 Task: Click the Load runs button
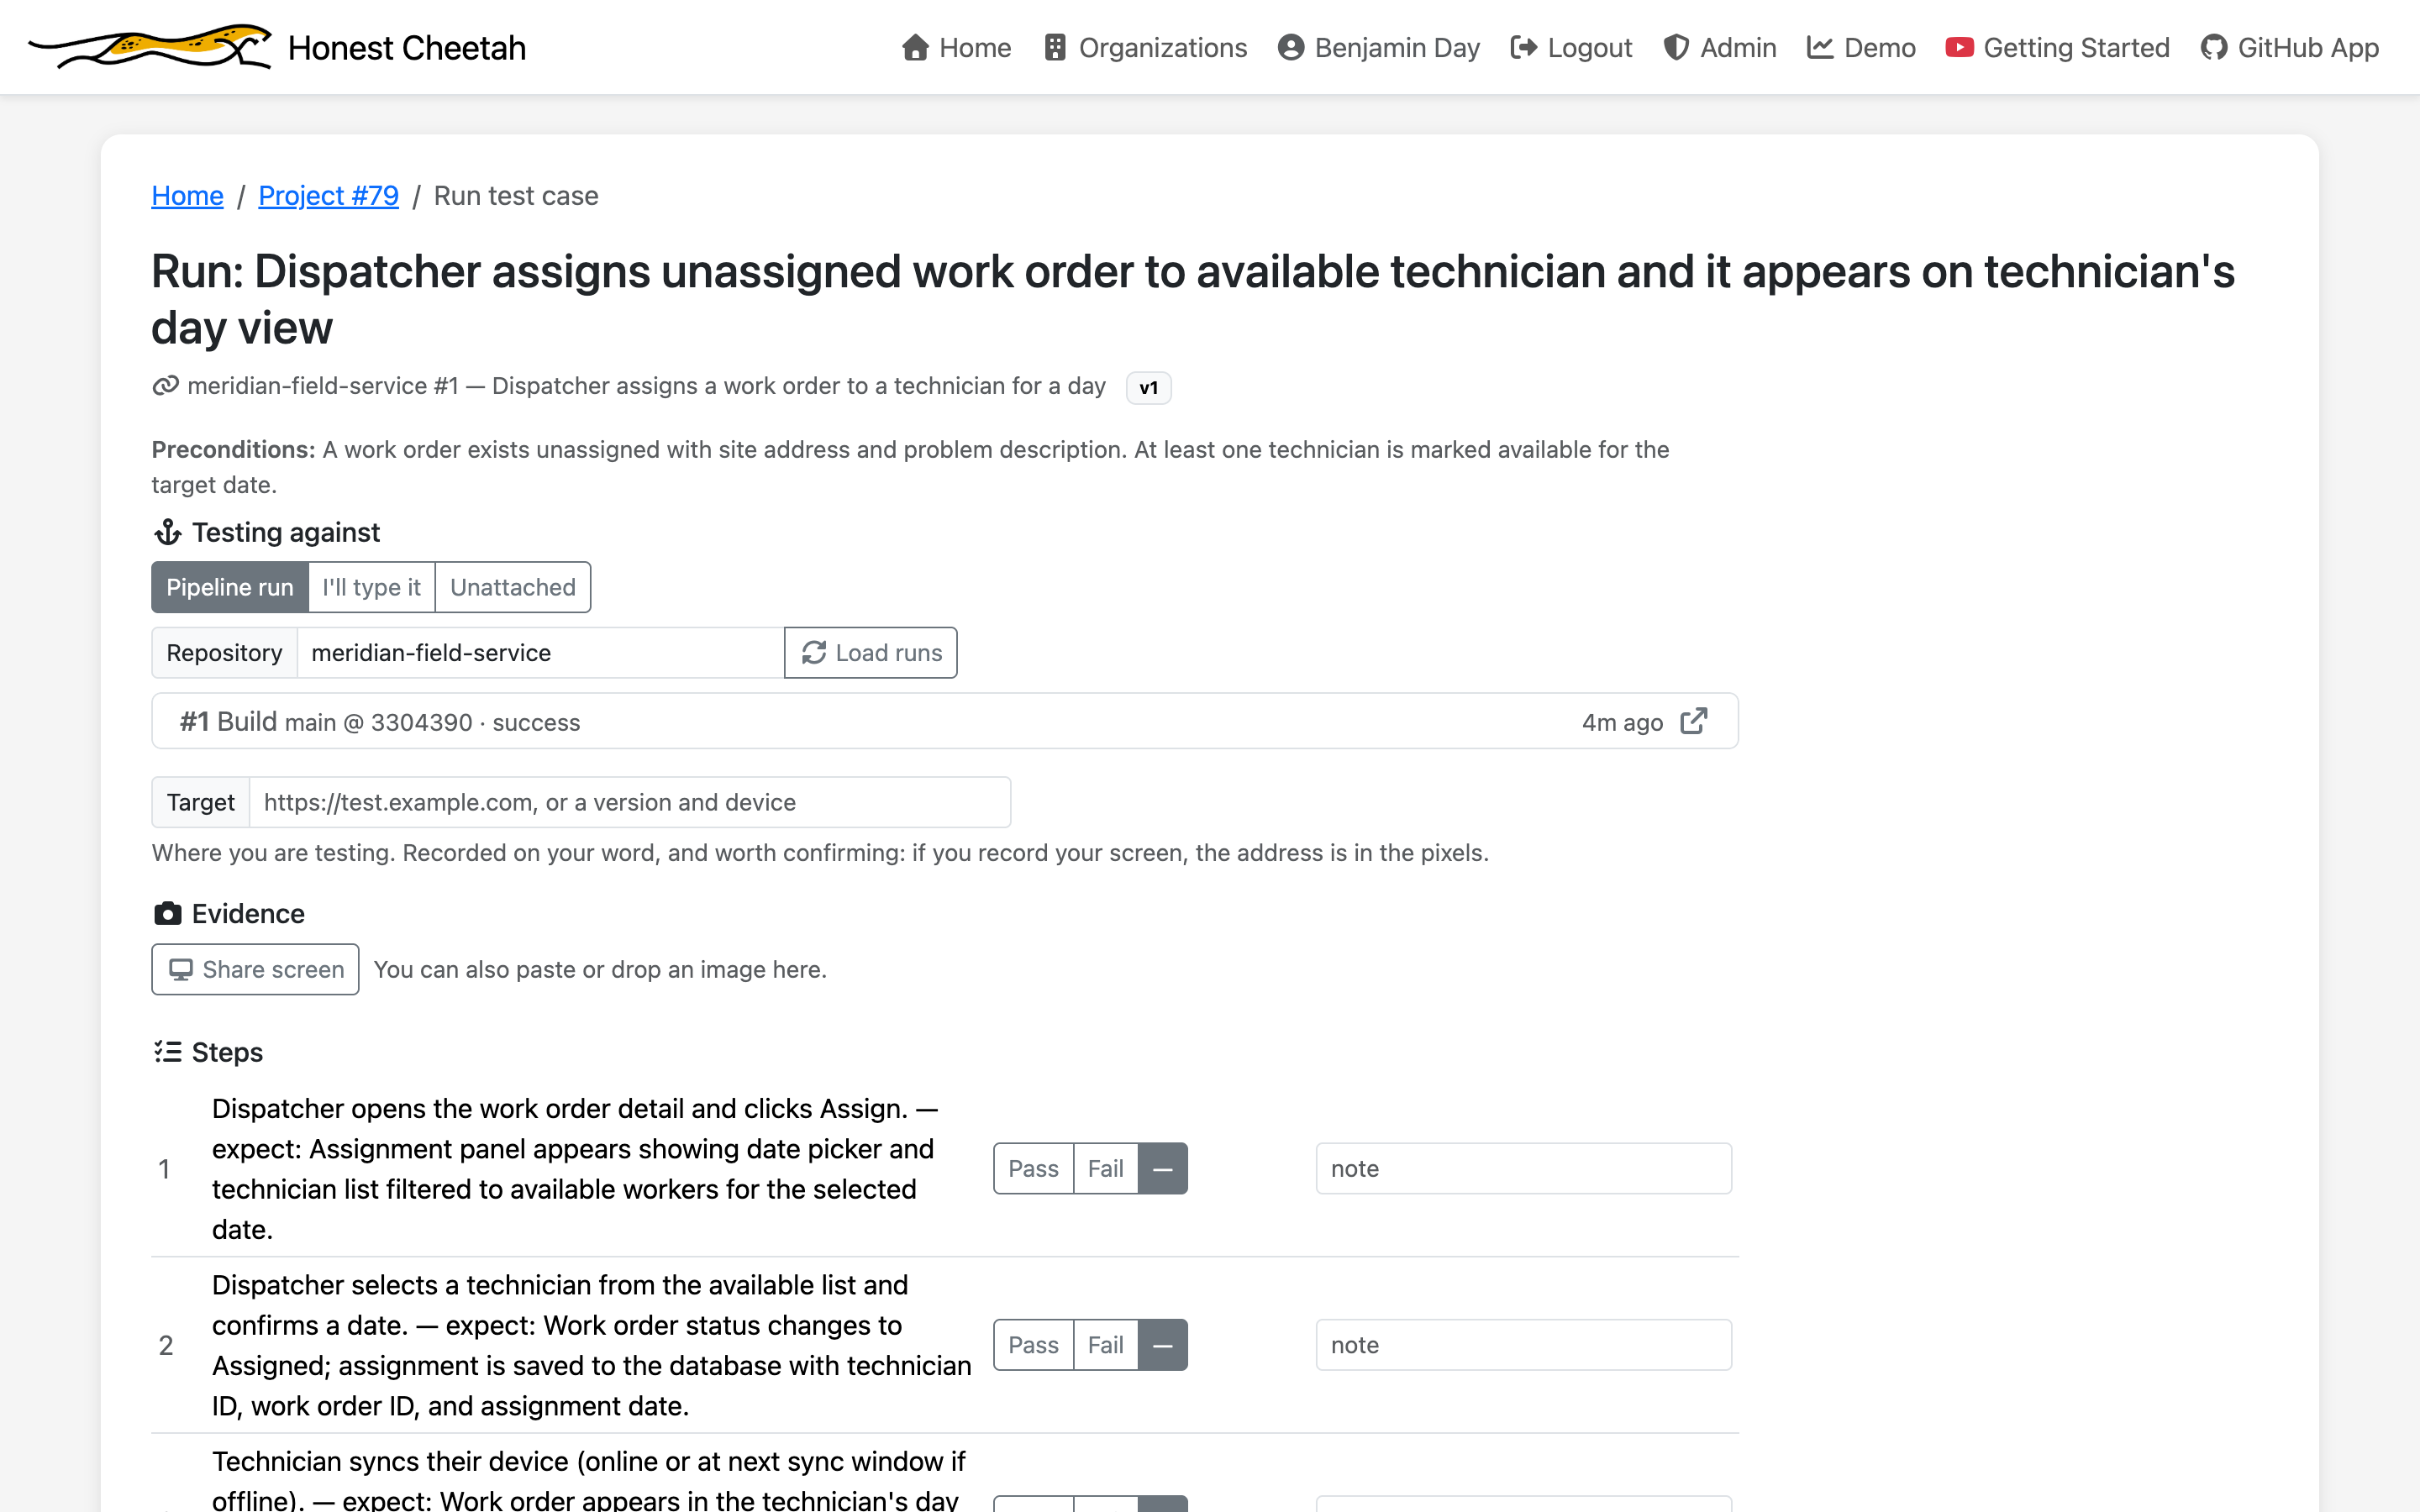click(x=871, y=653)
